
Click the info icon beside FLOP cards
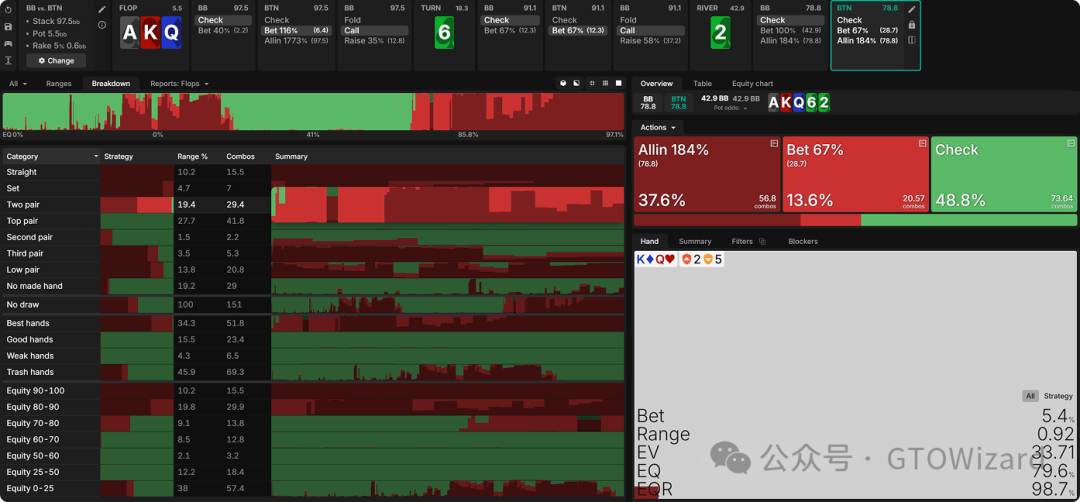[102, 25]
